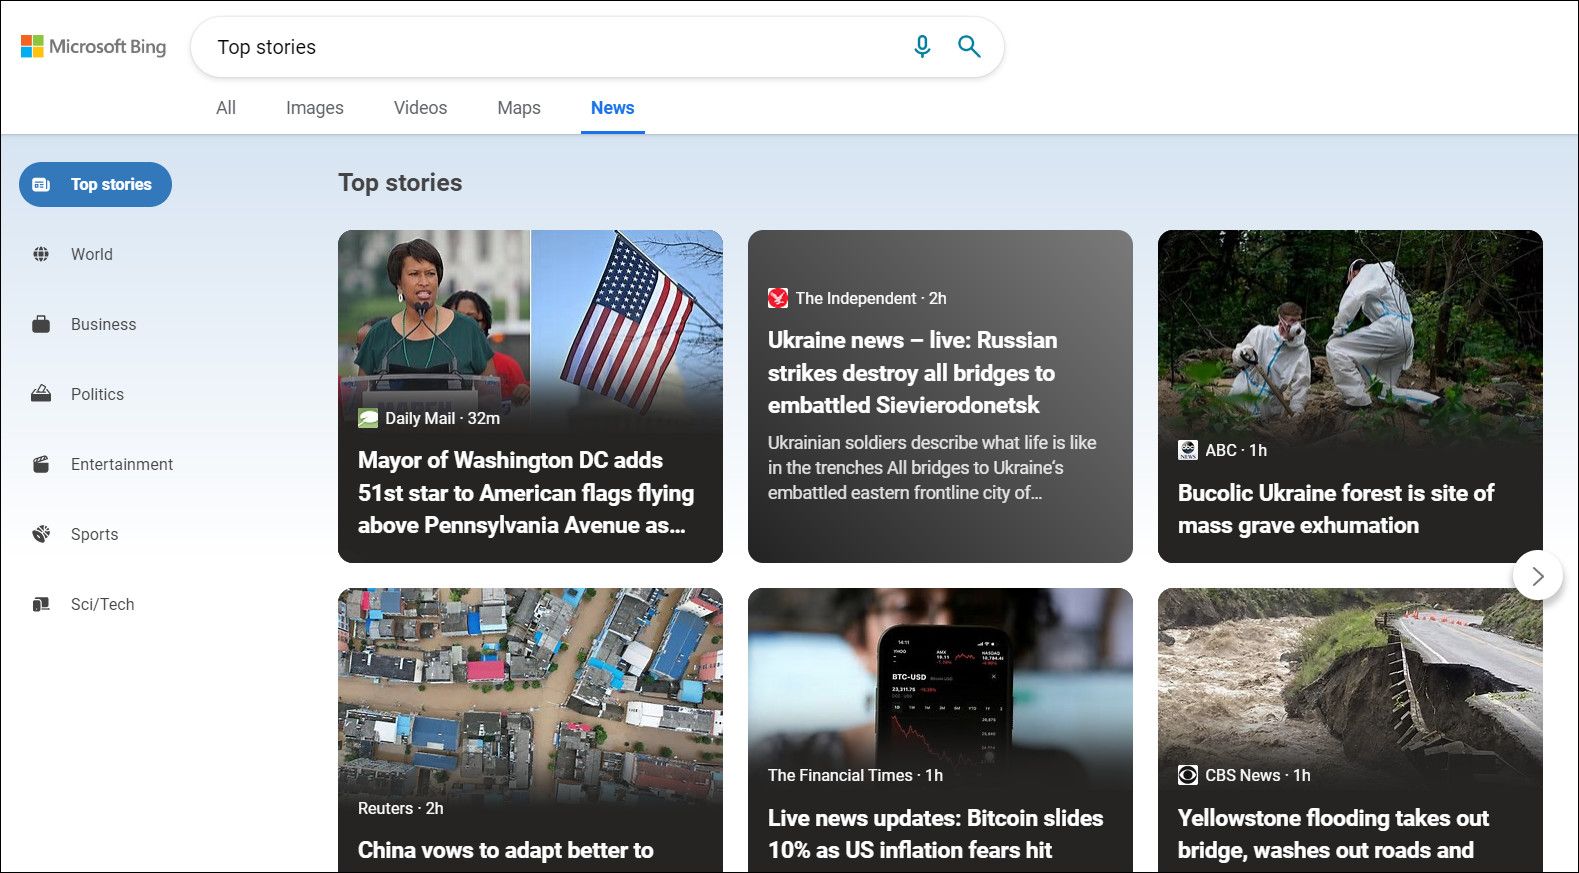Select the Top stories sidebar button
Viewport: 1579px width, 873px height.
[x=95, y=184]
